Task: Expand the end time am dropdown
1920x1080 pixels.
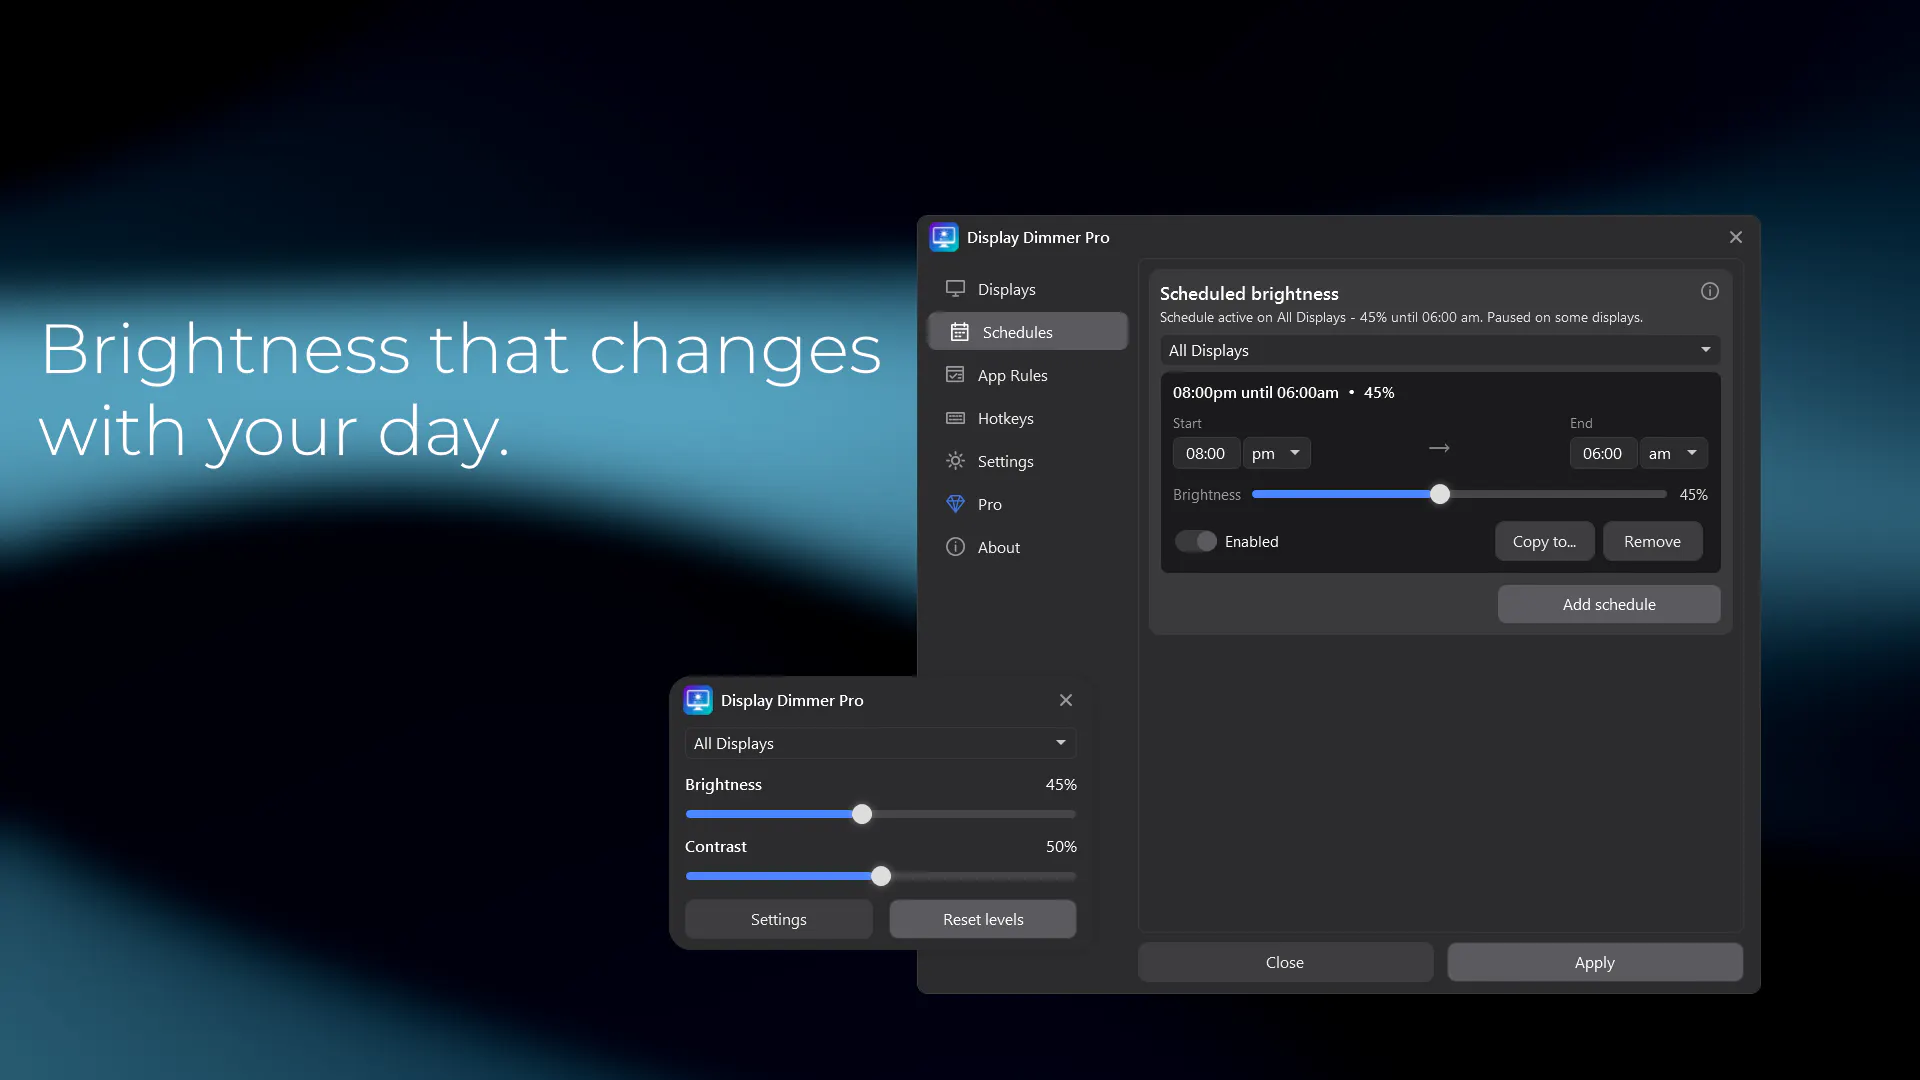Action: coord(1674,453)
